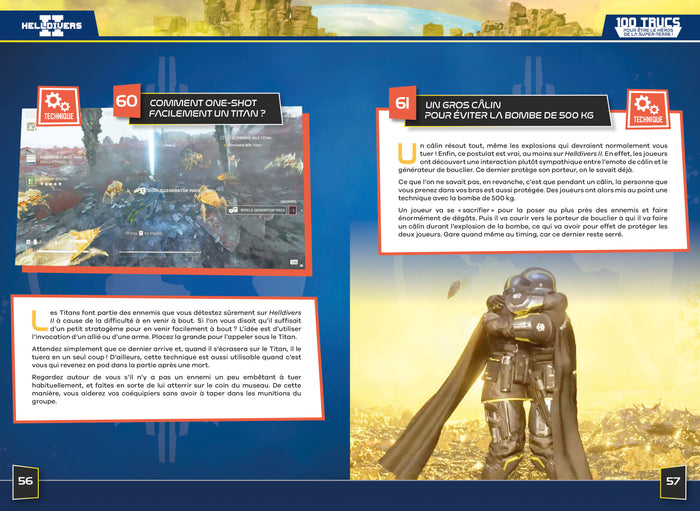
Task: Click the heading 'Un gros câlin pour éviter la bombe de 500 kg'
Action: click(x=509, y=110)
